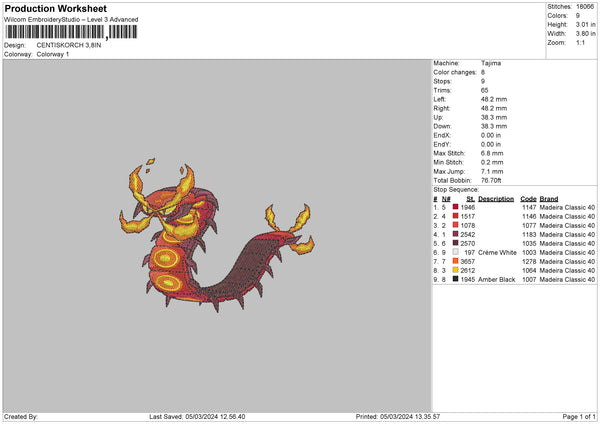This screenshot has width=600, height=424.
Task: Click the Max Stitch value '6.8 mm'
Action: tap(492, 153)
